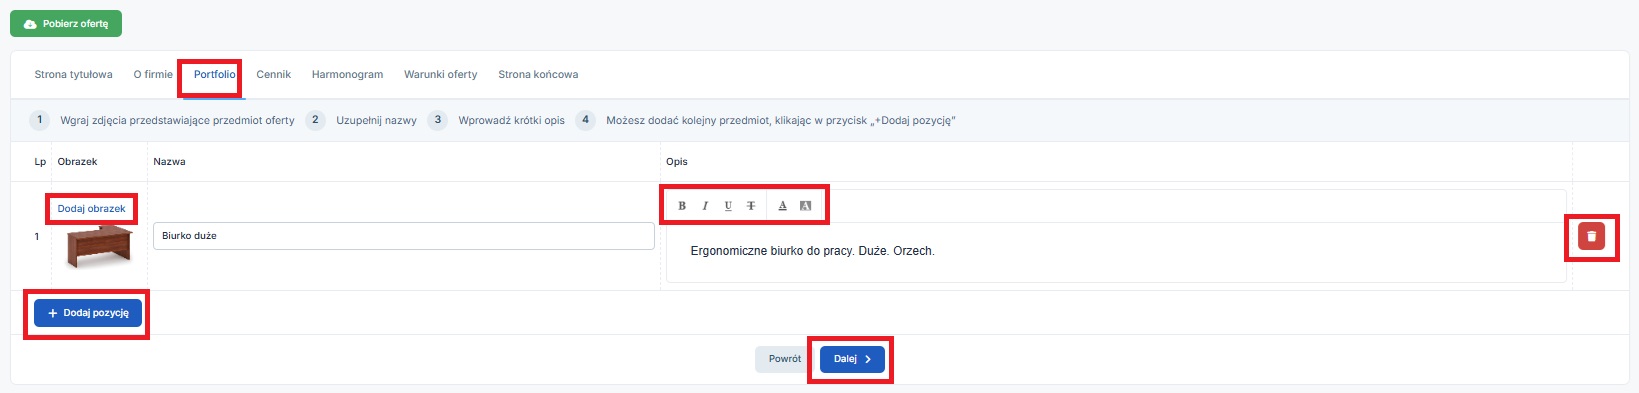Add a new item with Dodaj pozycję
This screenshot has width=1639, height=393.
pos(88,313)
